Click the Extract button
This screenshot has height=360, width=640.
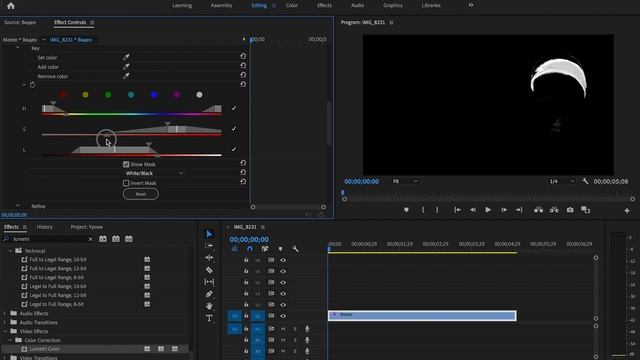554,210
